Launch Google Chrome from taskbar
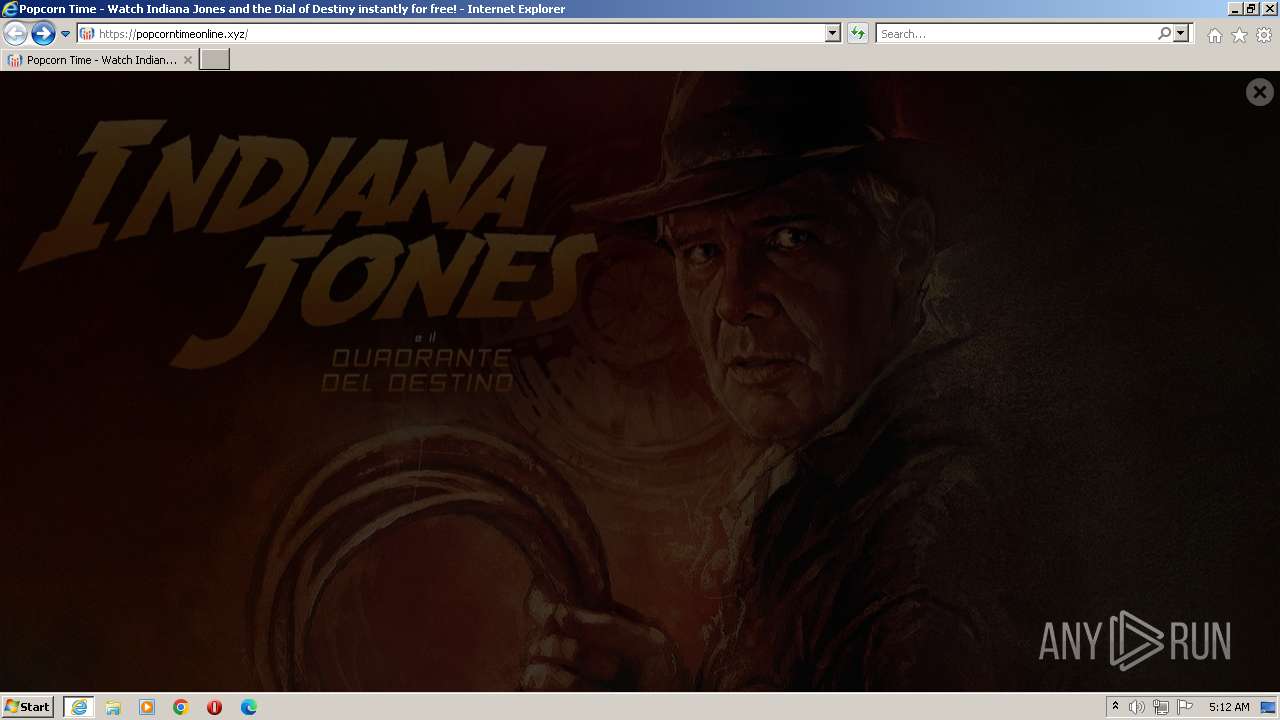The height and width of the screenshot is (720, 1280). click(x=181, y=707)
